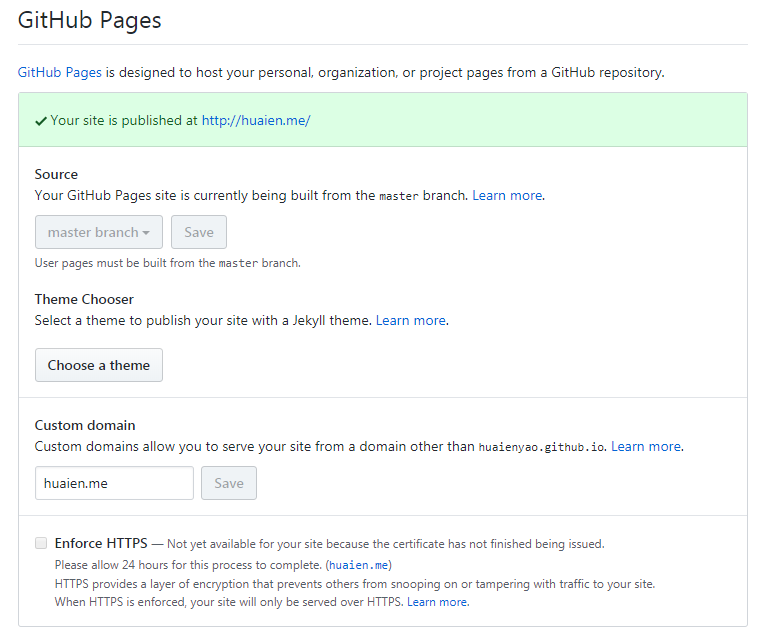The image size is (772, 642).
Task: Open the published site link http://huaien.me/
Action: (256, 121)
